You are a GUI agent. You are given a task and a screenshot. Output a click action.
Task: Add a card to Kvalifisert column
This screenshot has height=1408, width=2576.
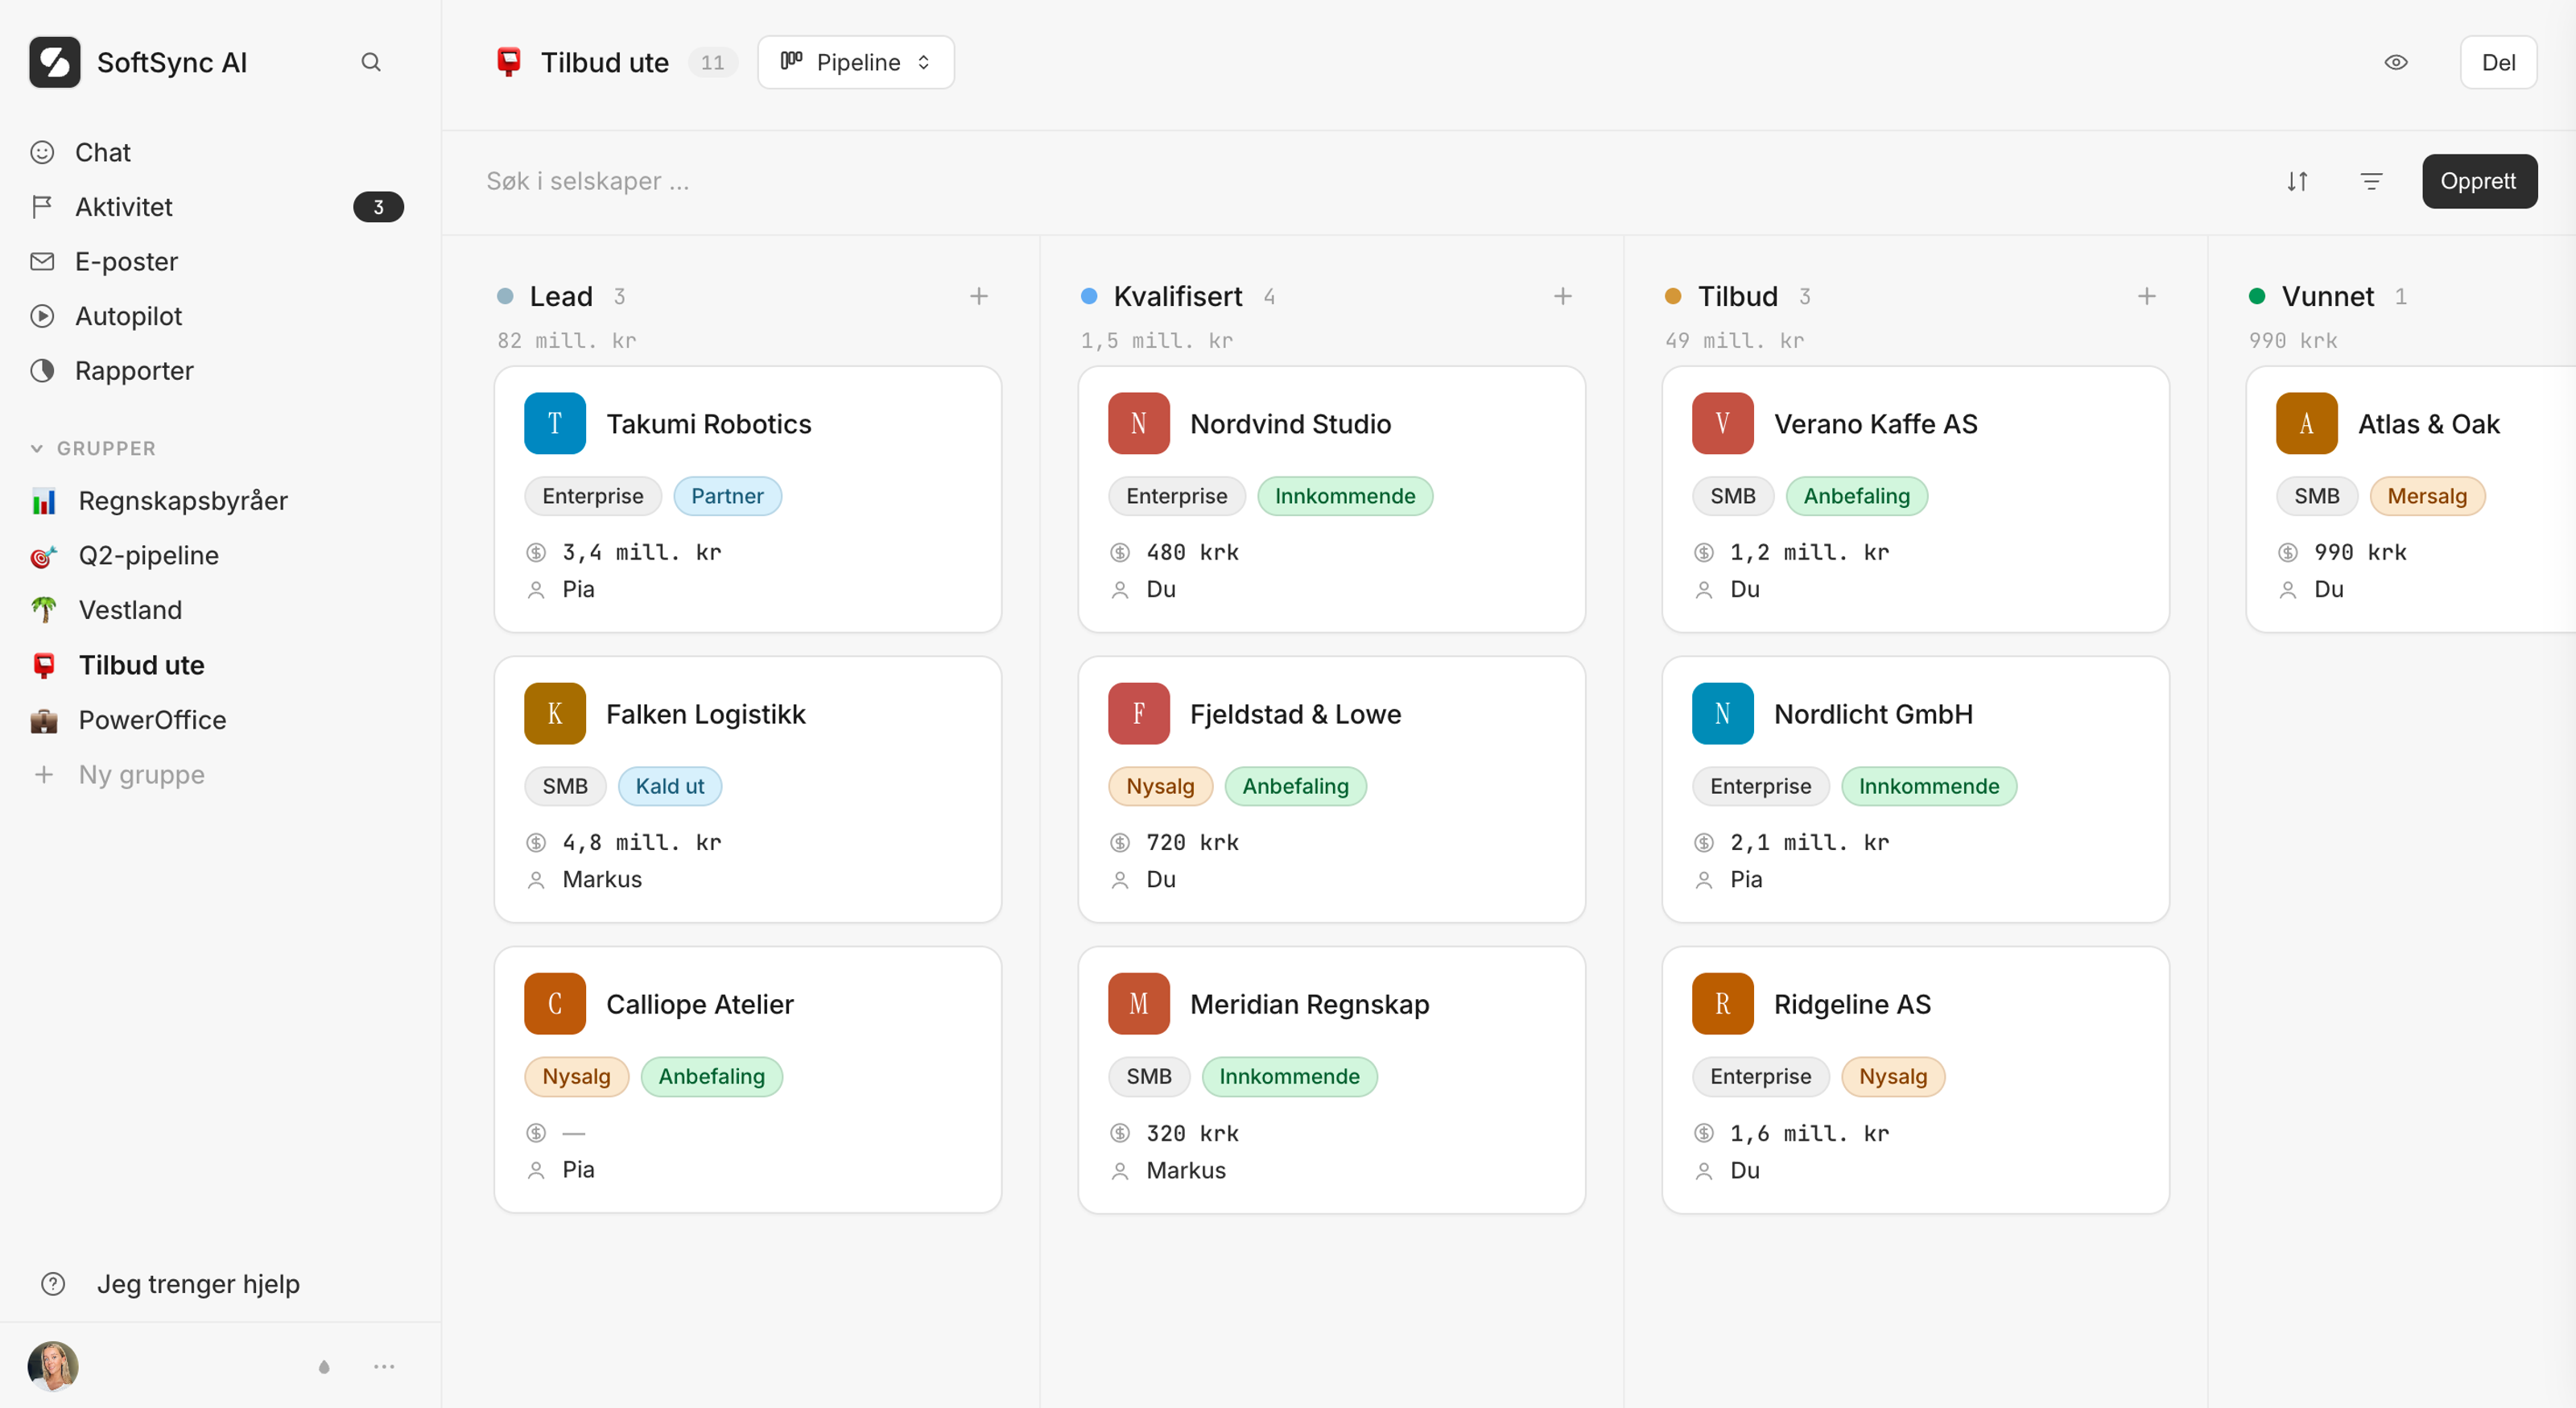(1562, 296)
